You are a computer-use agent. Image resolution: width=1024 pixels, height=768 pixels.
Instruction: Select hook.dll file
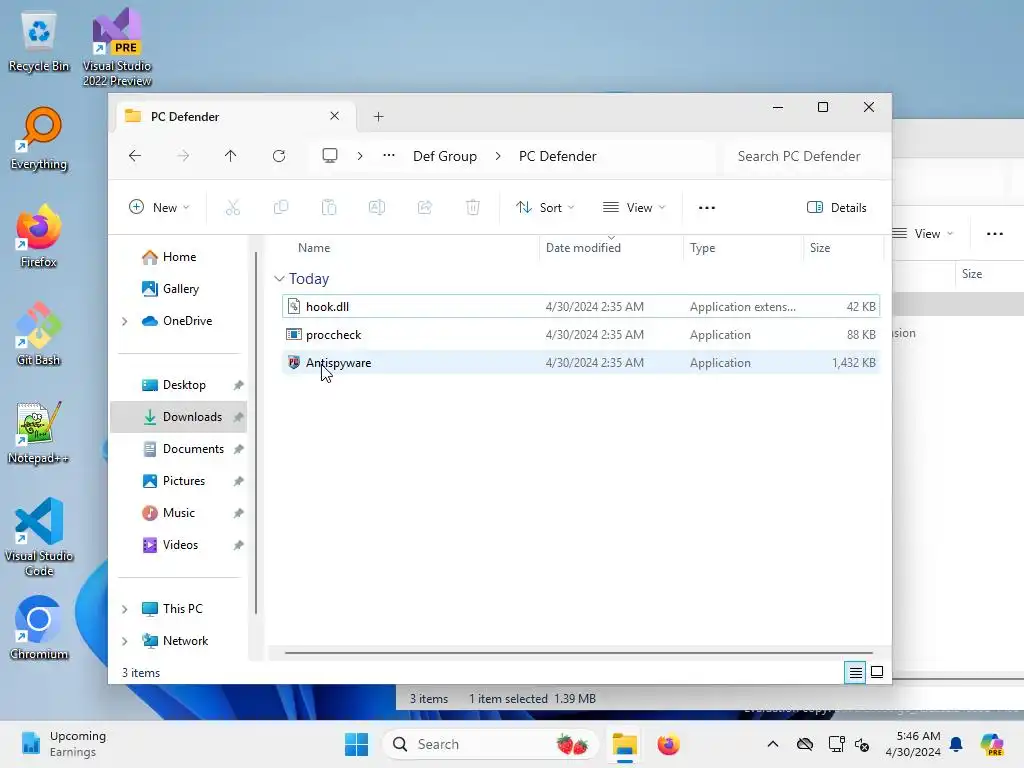[581, 306]
